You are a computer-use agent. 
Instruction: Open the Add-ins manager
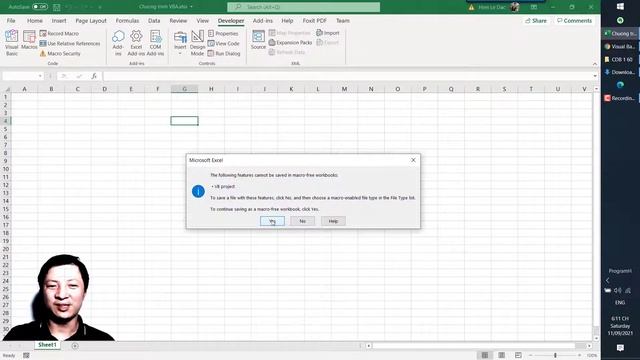coord(118,42)
